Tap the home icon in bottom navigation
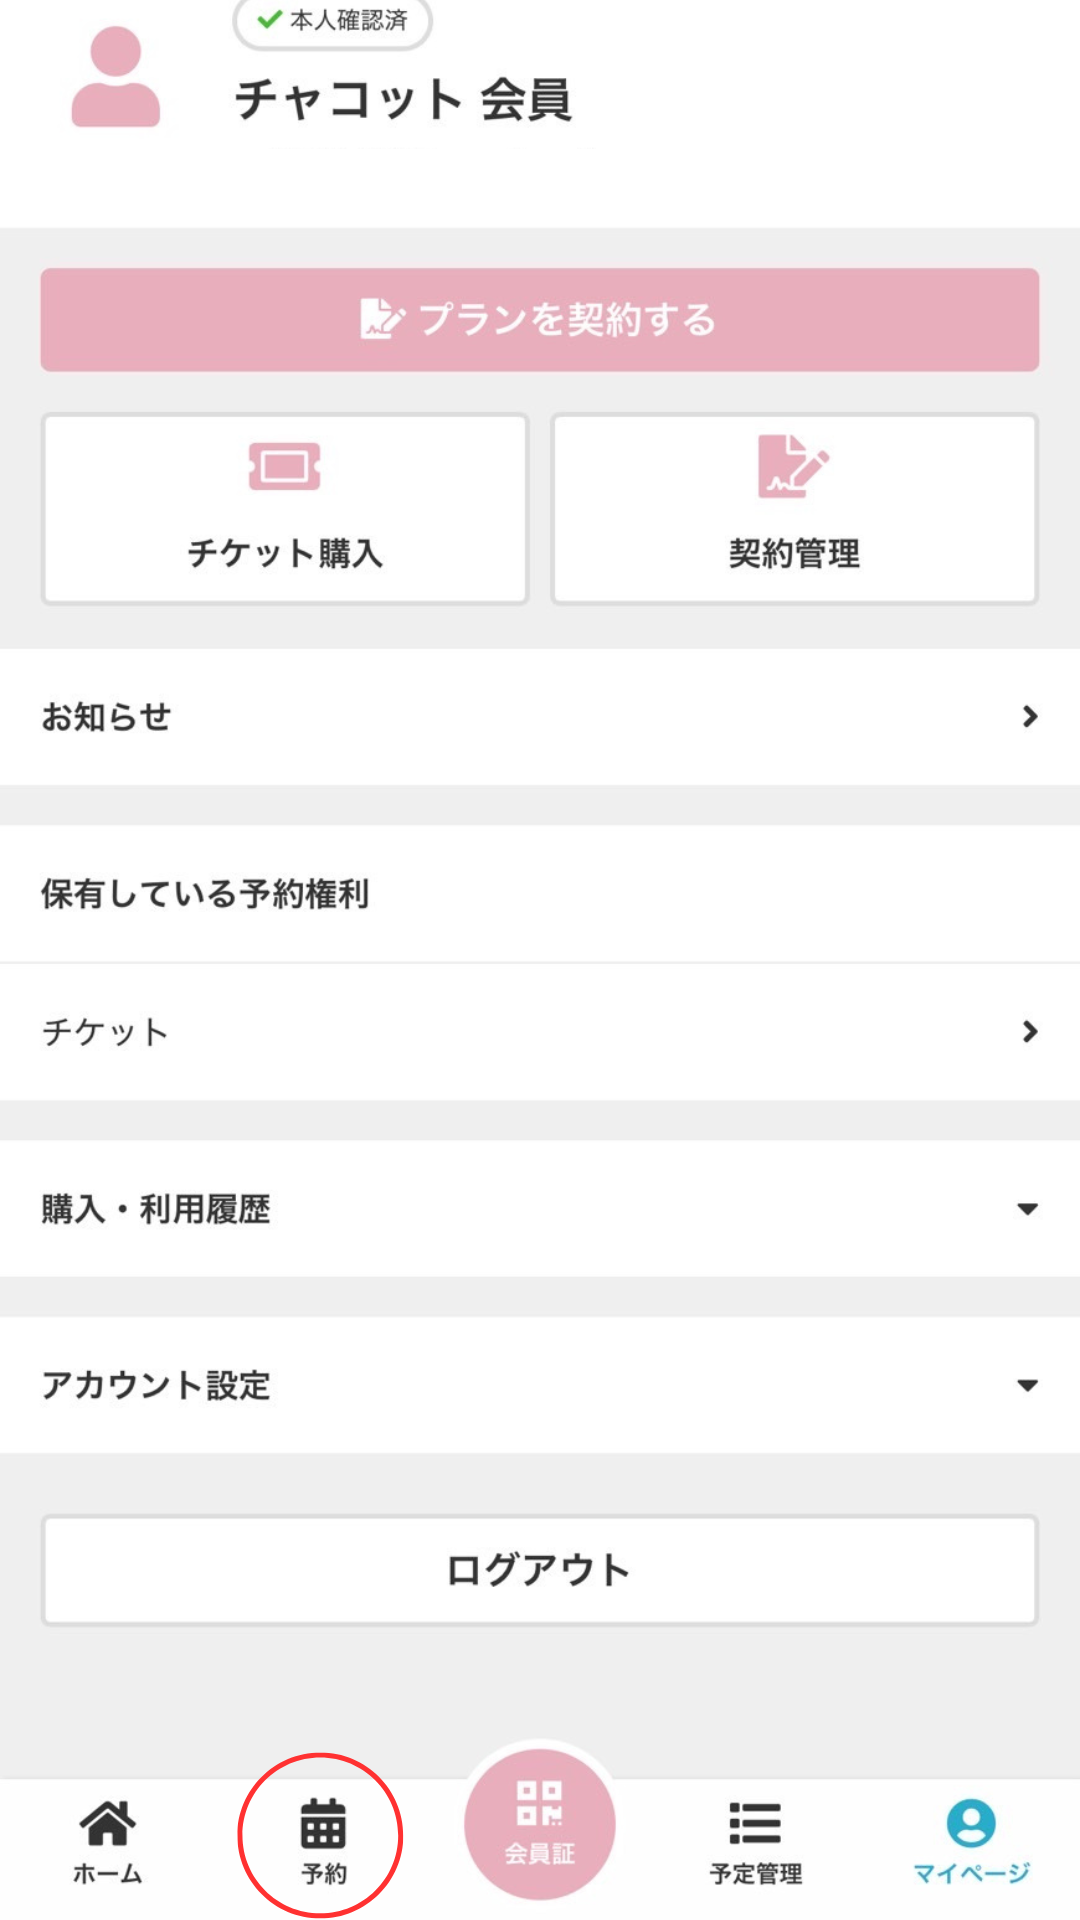 [x=107, y=1822]
